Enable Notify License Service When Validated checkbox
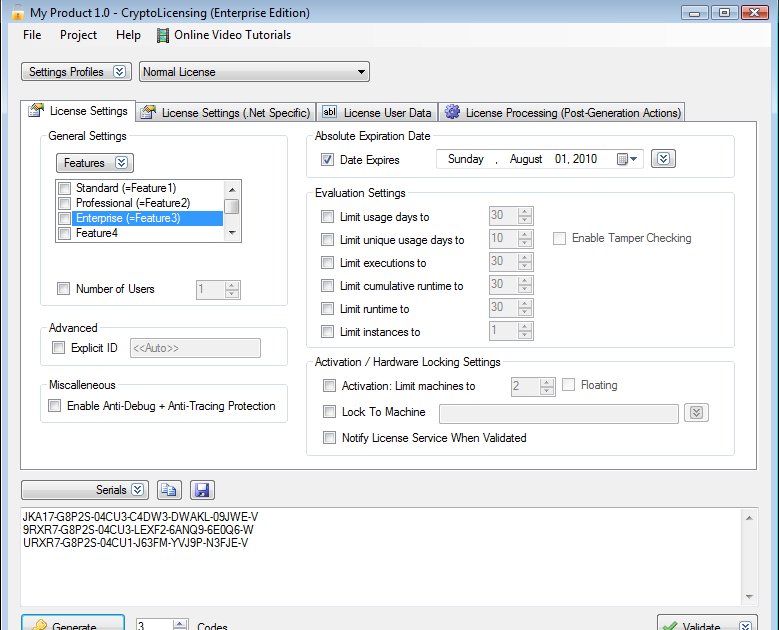Image resolution: width=779 pixels, height=630 pixels. pyautogui.click(x=329, y=438)
